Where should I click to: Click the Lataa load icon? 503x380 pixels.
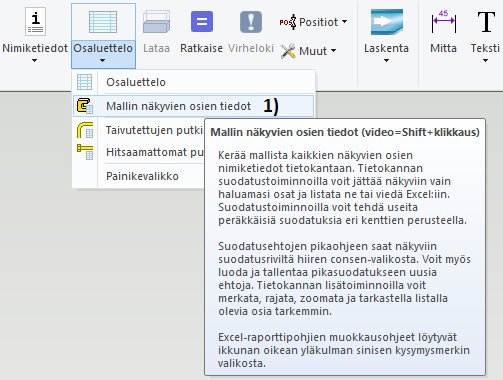(156, 22)
